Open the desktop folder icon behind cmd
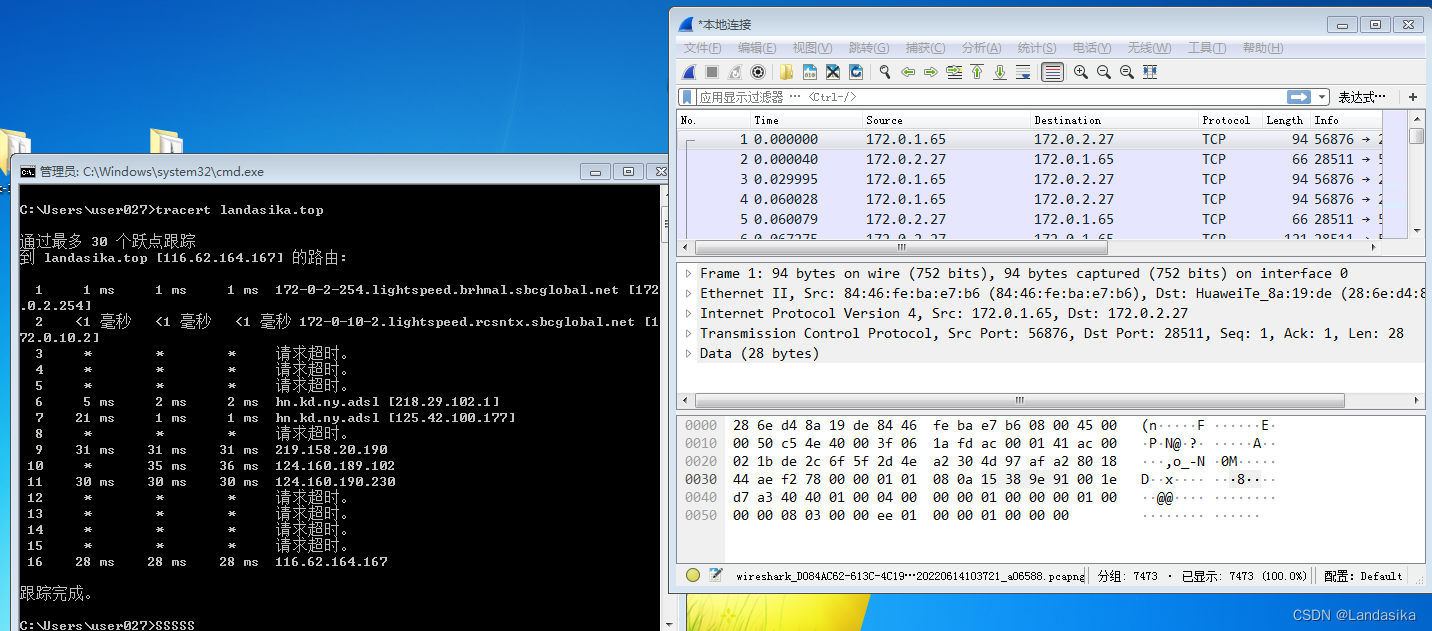Screen dimensions: 1432x631 click(165, 141)
